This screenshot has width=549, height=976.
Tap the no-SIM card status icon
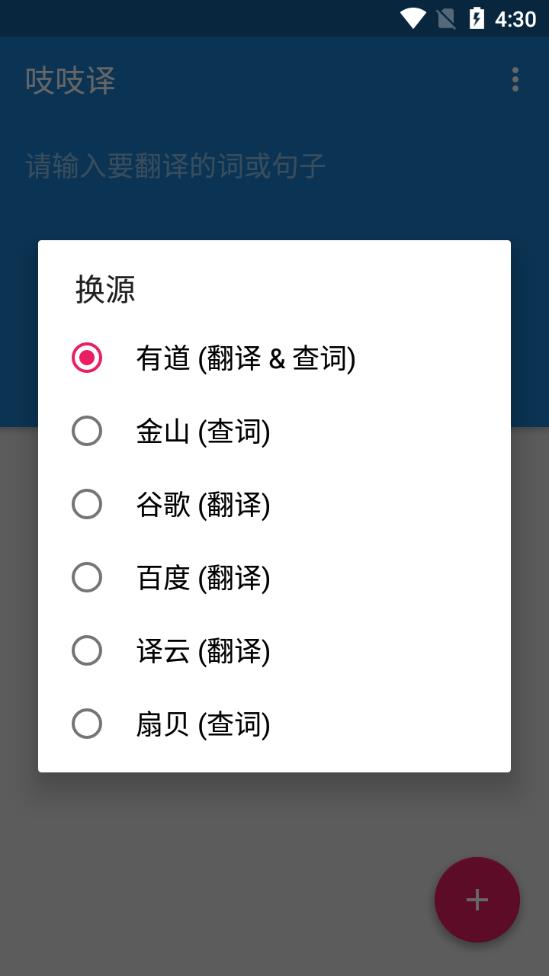coord(446,19)
